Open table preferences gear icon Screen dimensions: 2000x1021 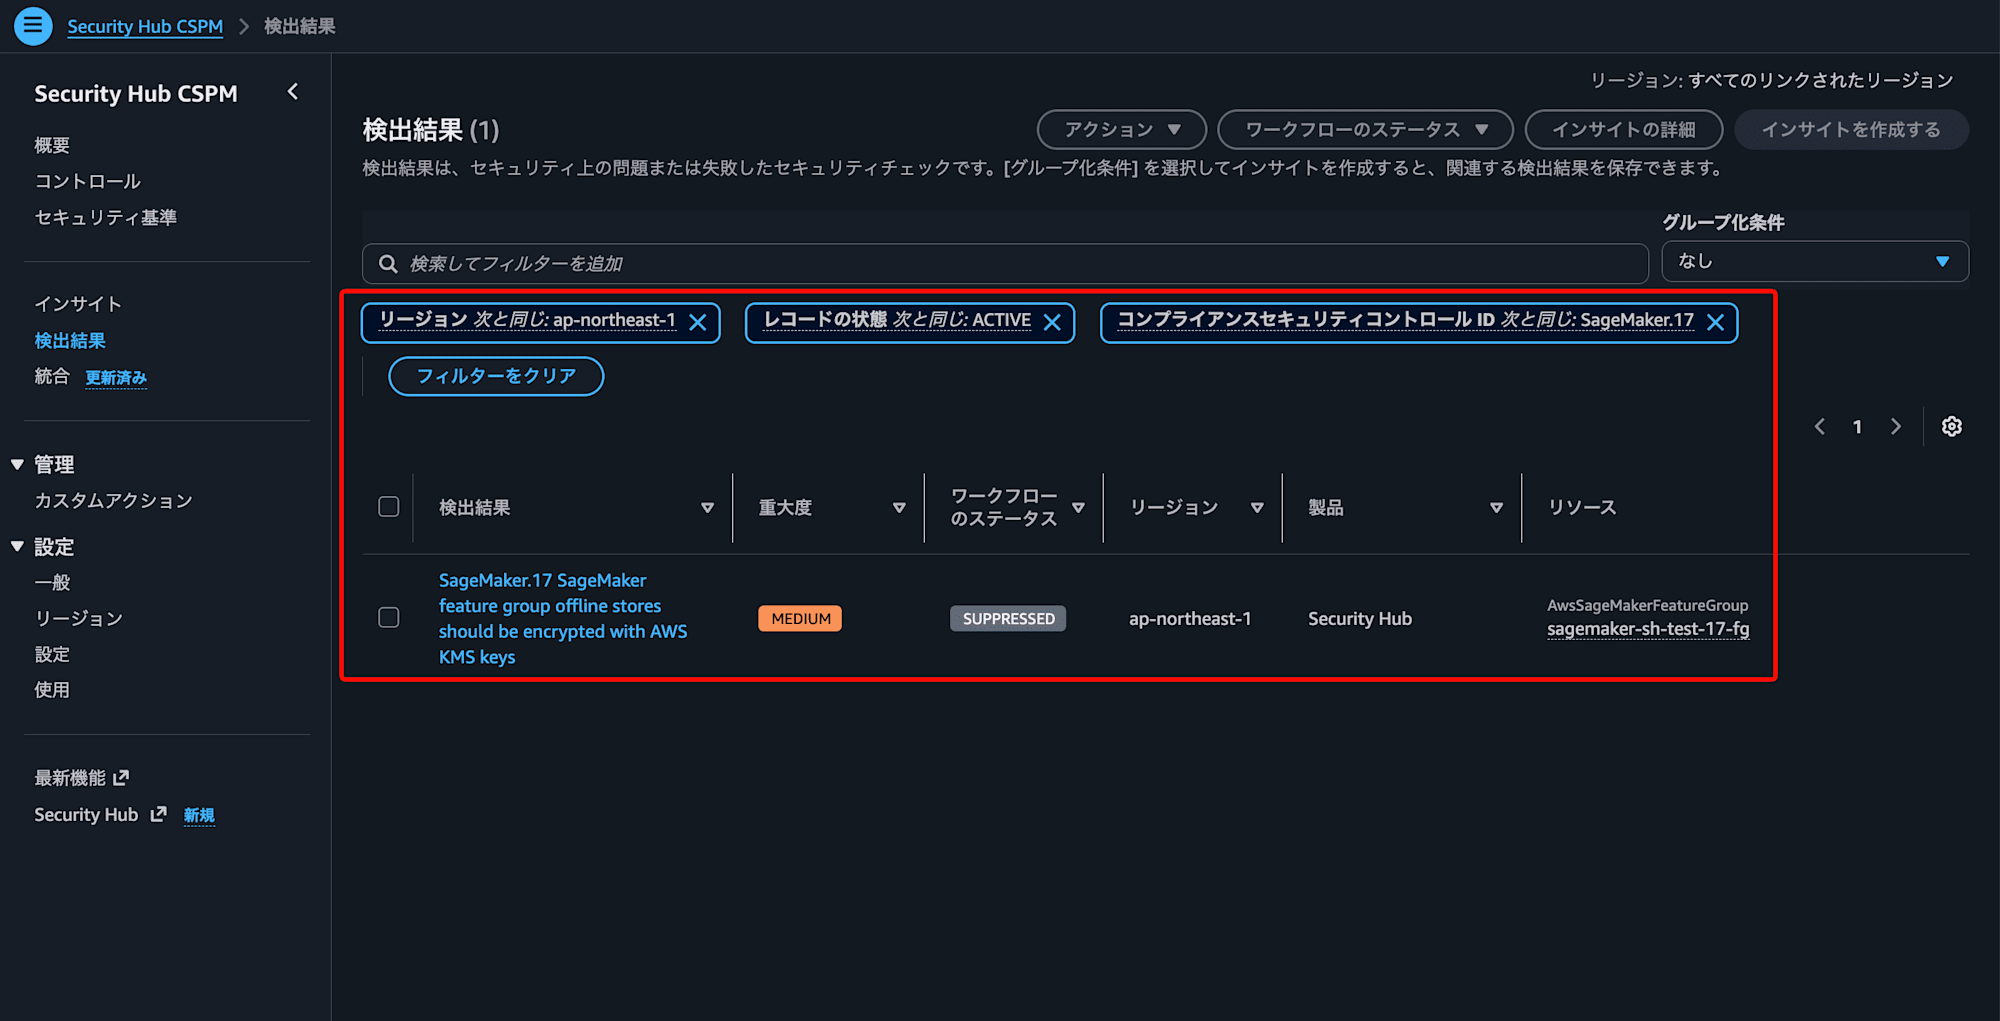click(x=1951, y=427)
